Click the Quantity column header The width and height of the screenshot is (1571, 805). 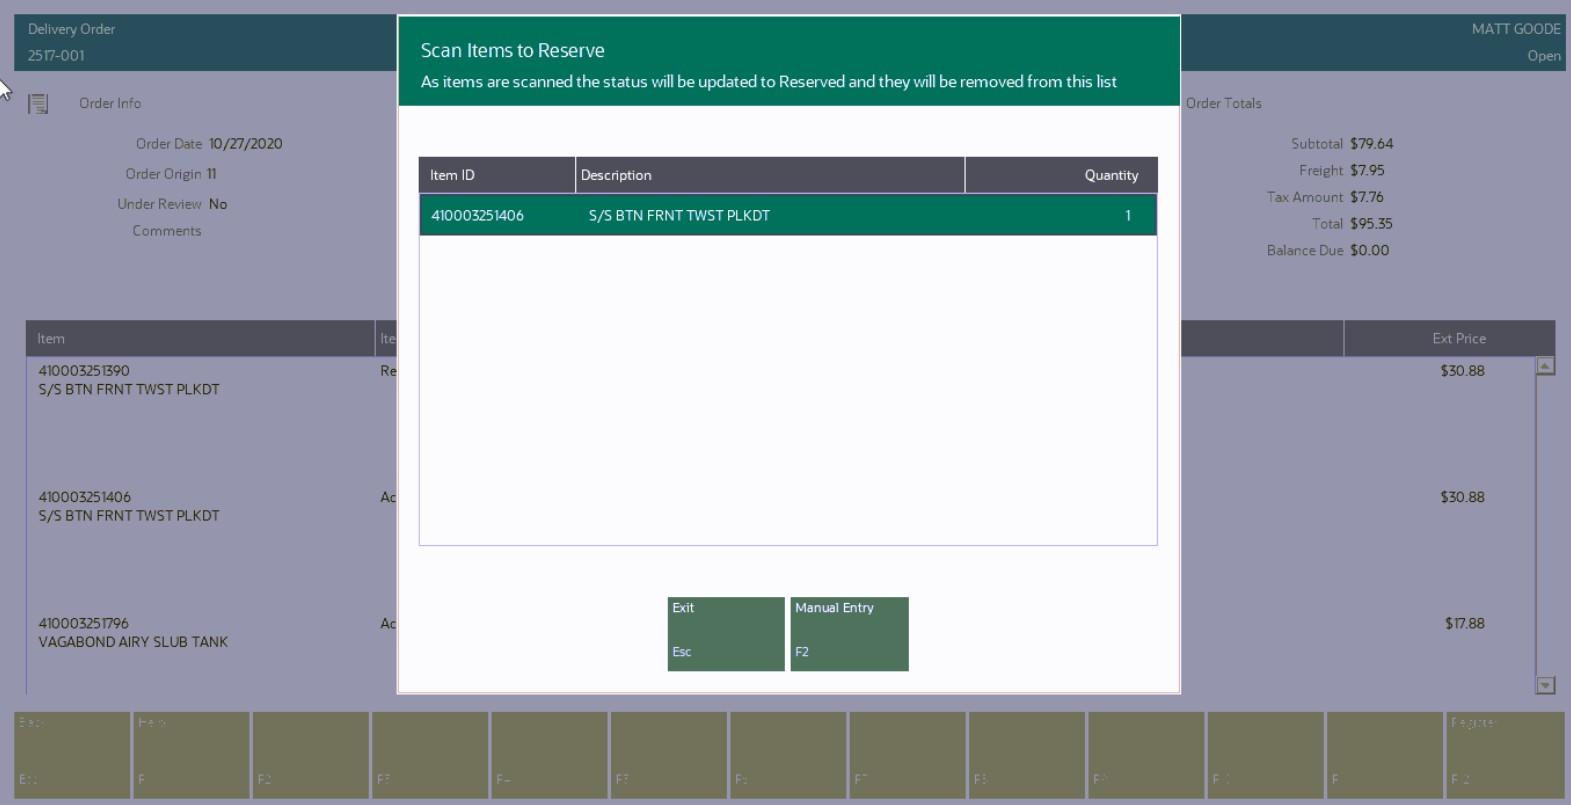coord(1061,175)
